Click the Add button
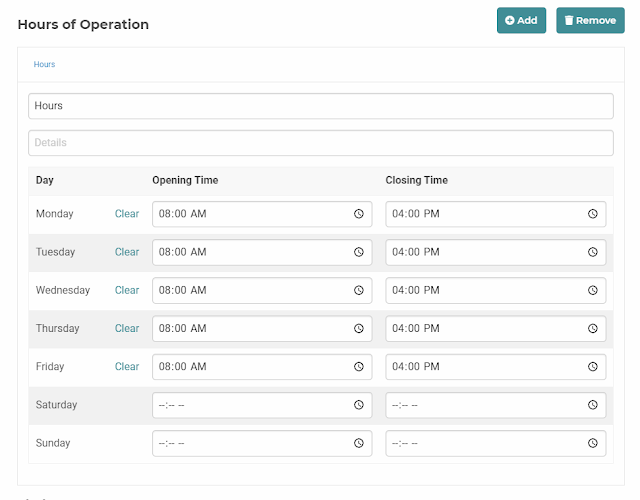 pos(521,20)
